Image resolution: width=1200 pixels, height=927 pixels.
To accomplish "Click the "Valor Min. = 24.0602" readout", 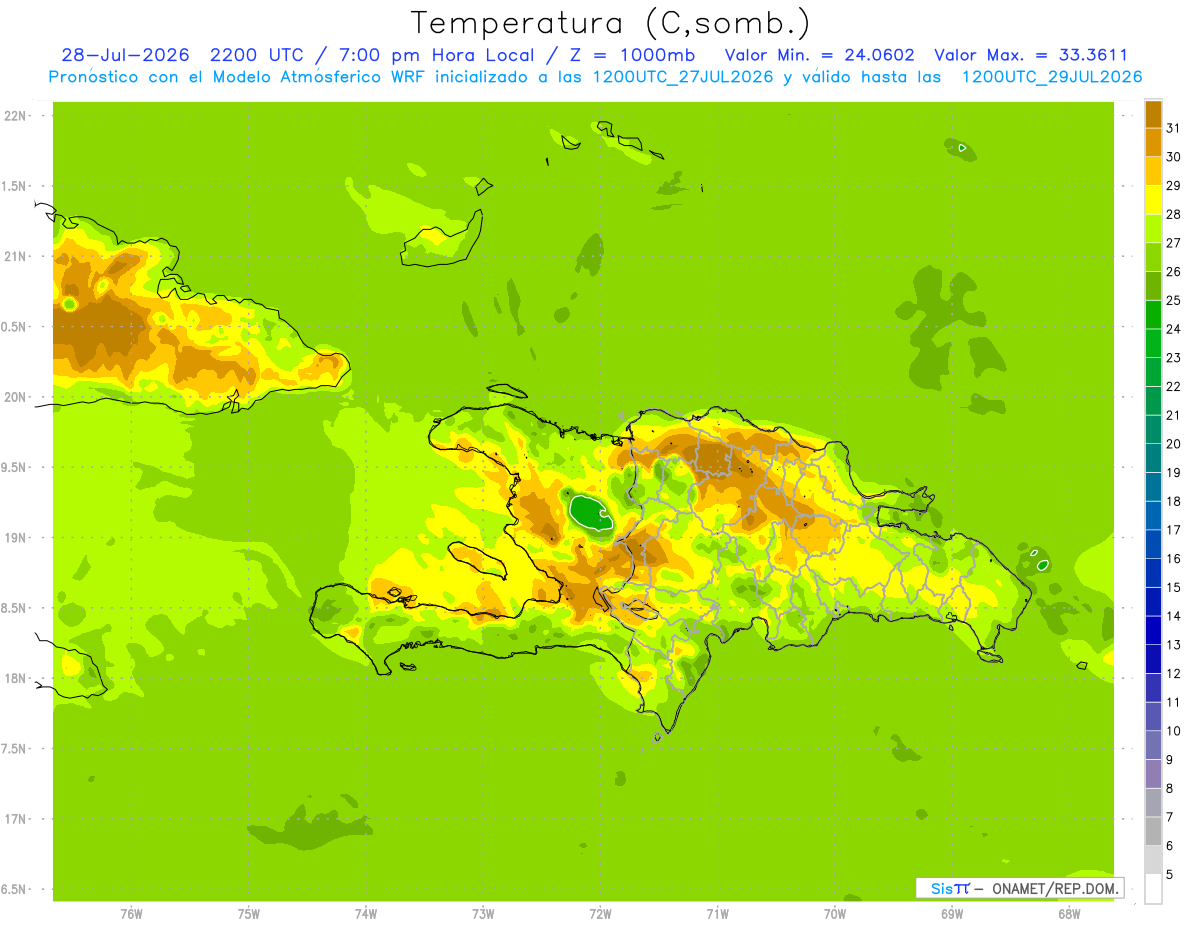I will pos(819,55).
